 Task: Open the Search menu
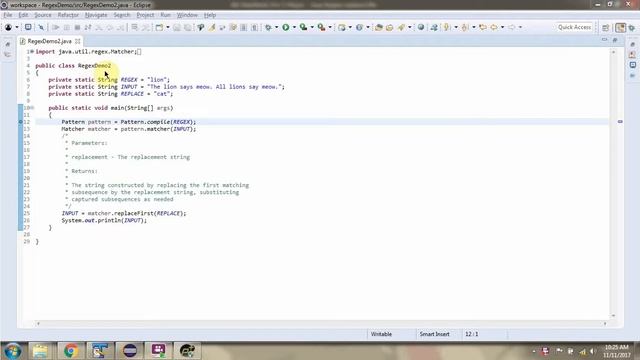click(122, 15)
